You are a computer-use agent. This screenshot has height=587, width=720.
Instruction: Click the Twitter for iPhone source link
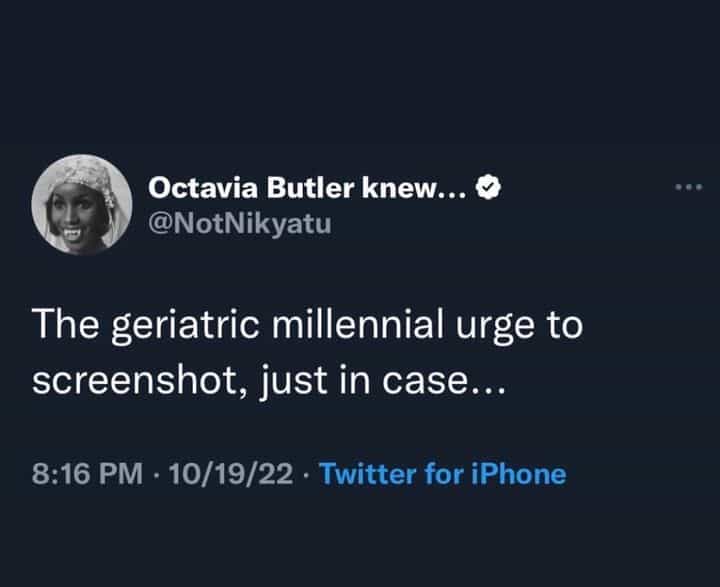[442, 473]
